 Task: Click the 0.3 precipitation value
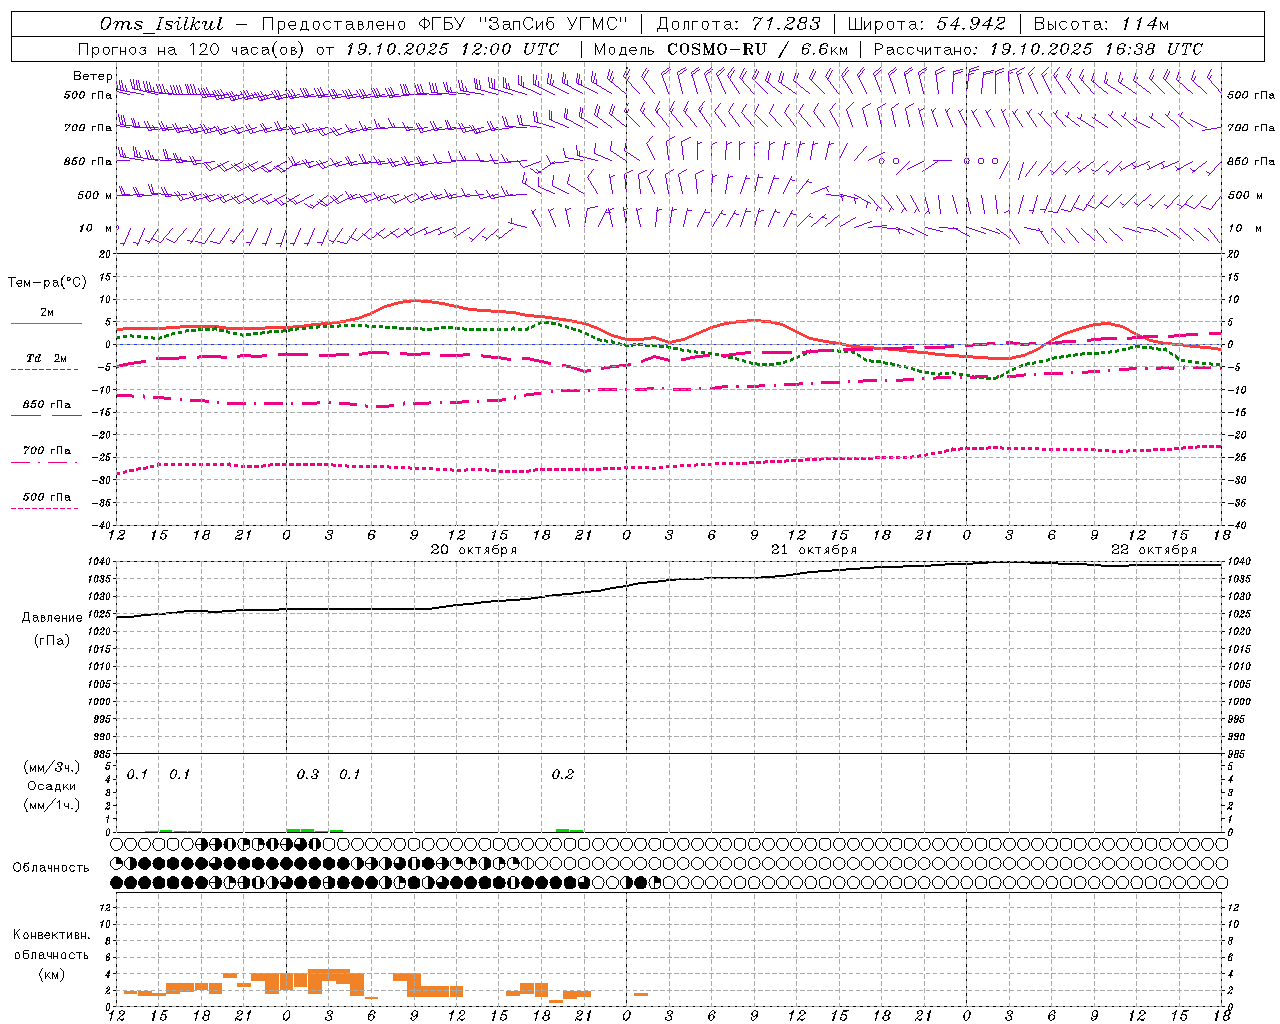tap(308, 775)
